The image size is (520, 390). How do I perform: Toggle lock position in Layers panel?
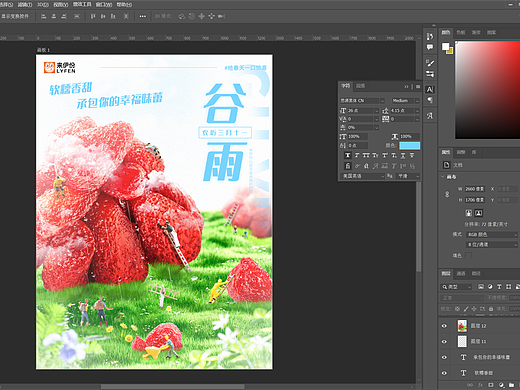(474, 309)
